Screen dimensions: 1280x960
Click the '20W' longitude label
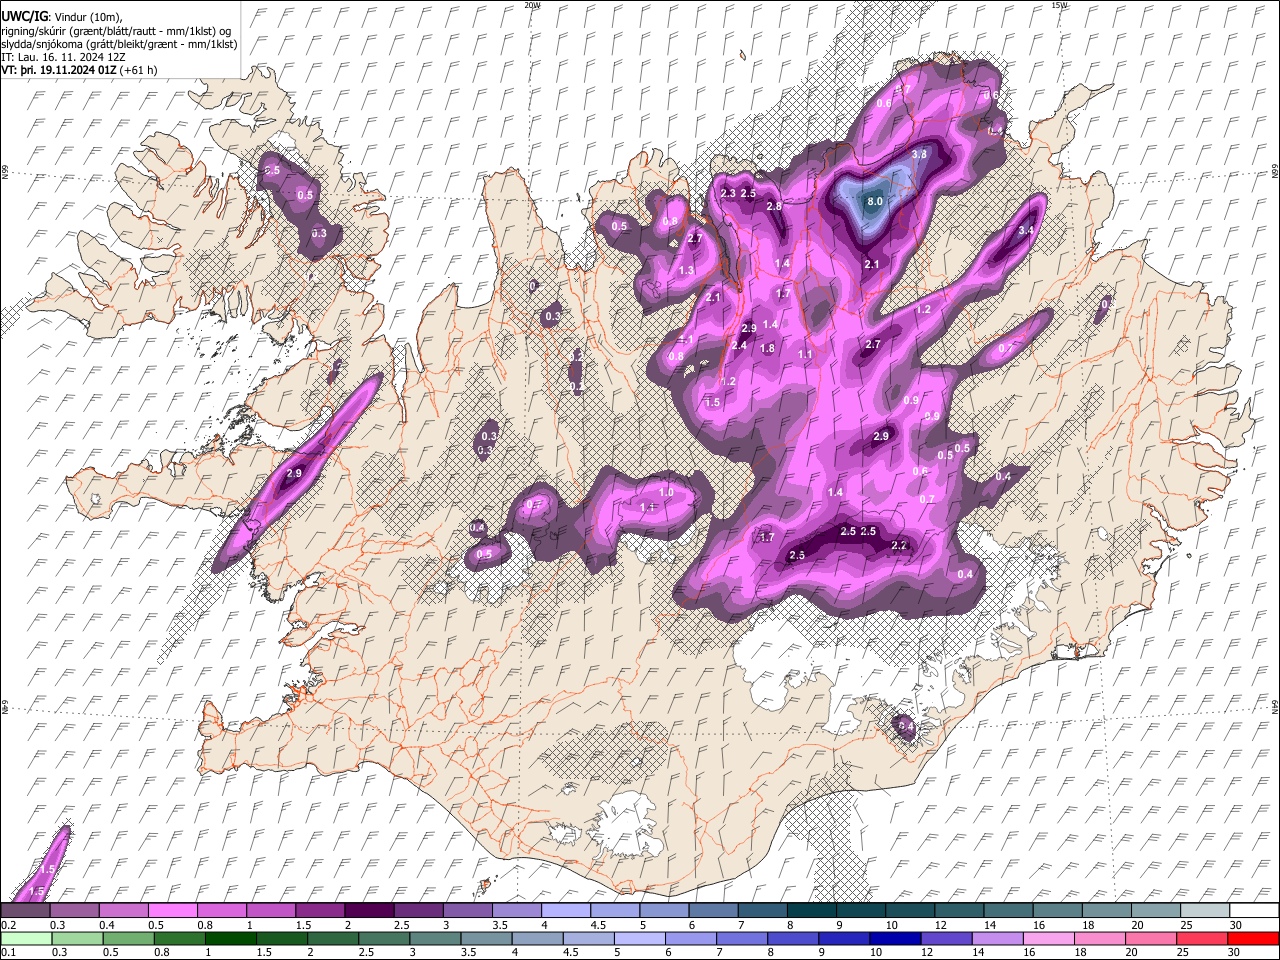pos(532,5)
